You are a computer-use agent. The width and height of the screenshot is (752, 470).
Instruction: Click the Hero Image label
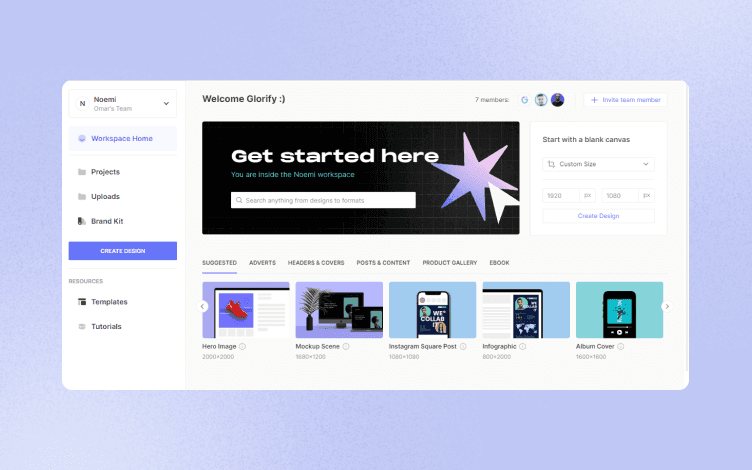219,346
